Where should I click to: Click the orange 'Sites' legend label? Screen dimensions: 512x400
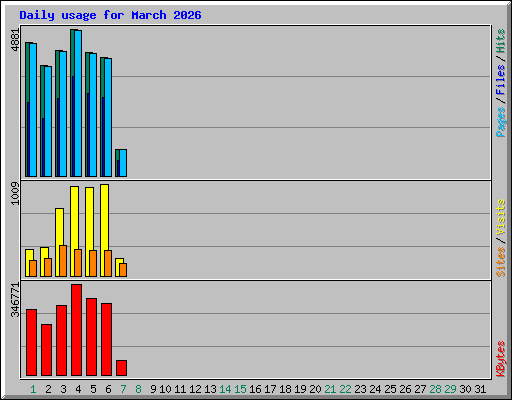501,262
